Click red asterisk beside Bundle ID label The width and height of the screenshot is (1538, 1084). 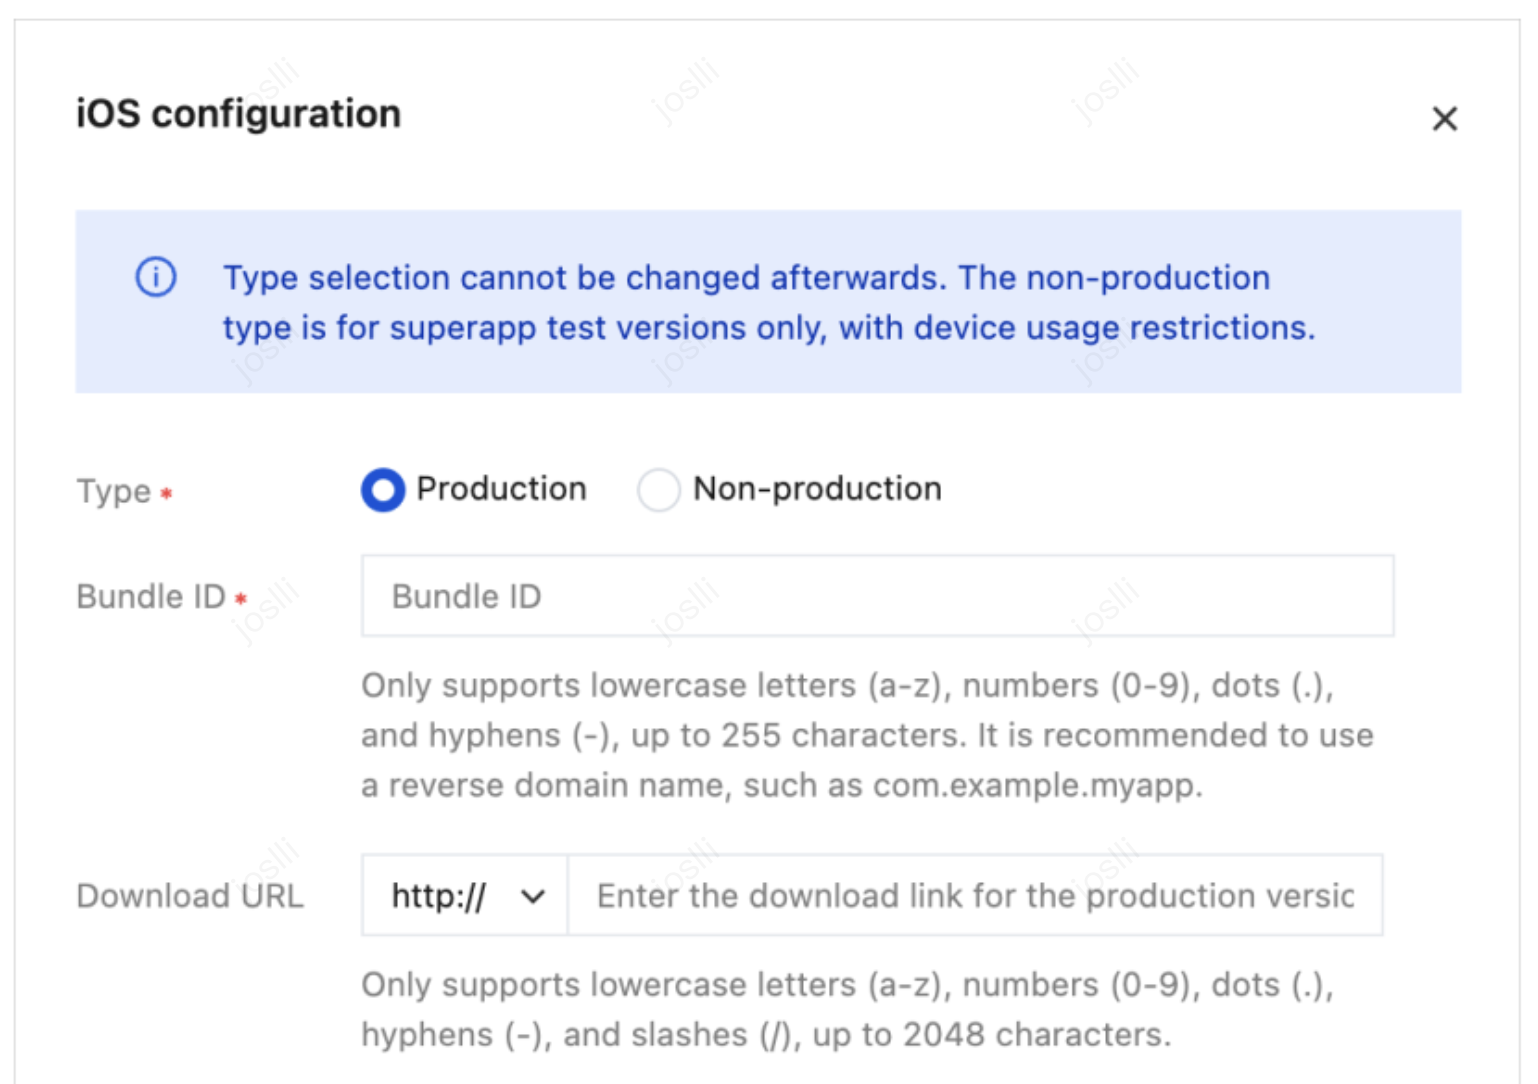241,598
